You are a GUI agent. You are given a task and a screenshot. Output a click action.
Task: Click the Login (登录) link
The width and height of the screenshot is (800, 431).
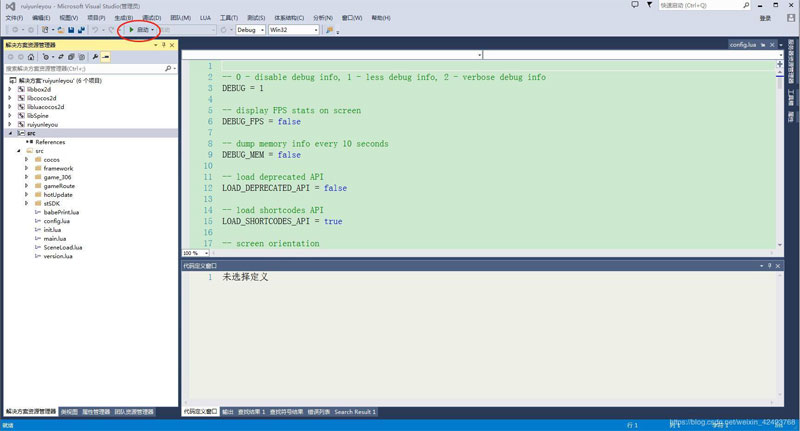[765, 18]
